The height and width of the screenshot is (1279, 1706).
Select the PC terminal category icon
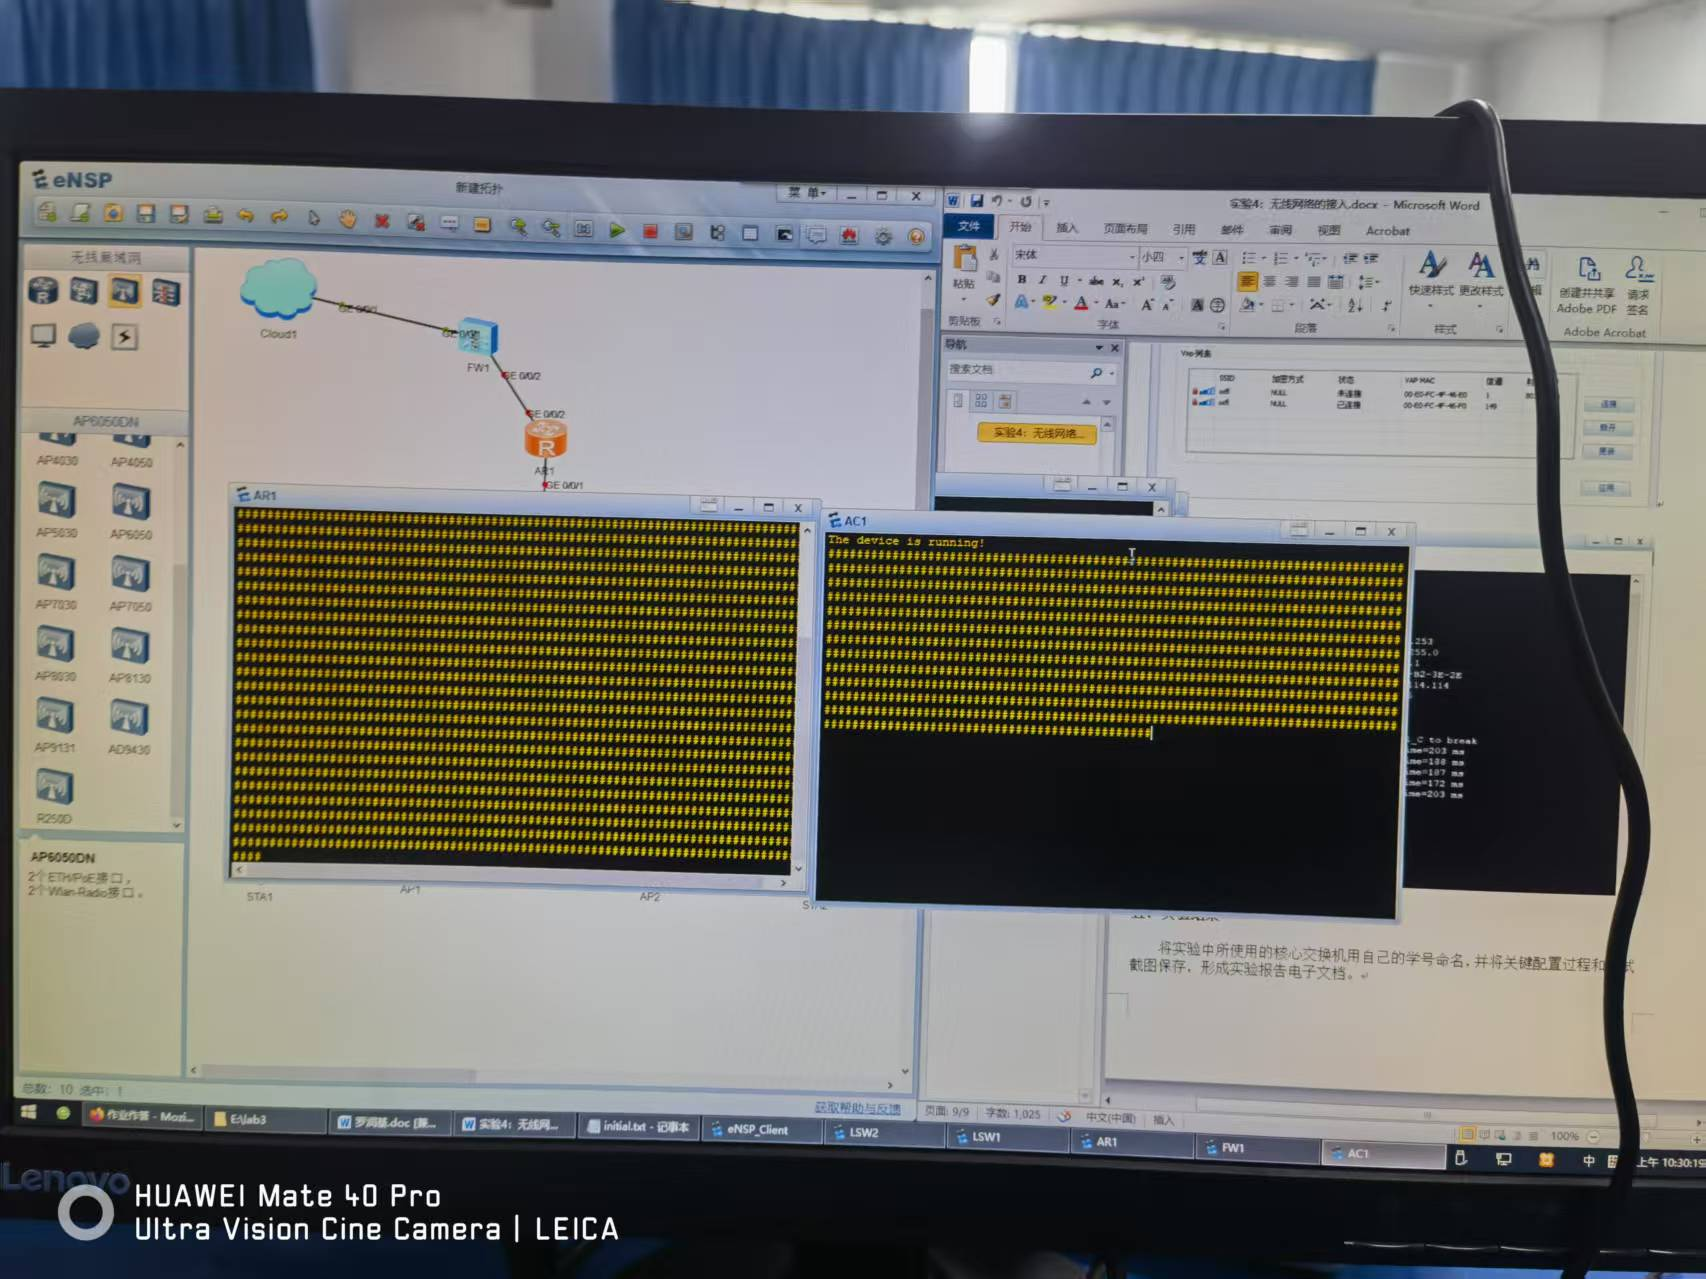(x=43, y=335)
